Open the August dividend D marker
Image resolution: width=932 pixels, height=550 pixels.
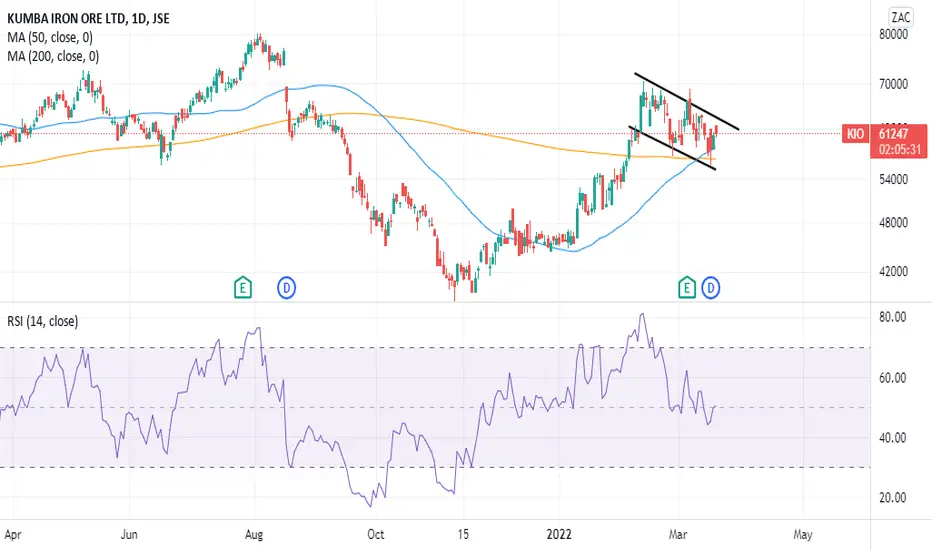tap(286, 288)
